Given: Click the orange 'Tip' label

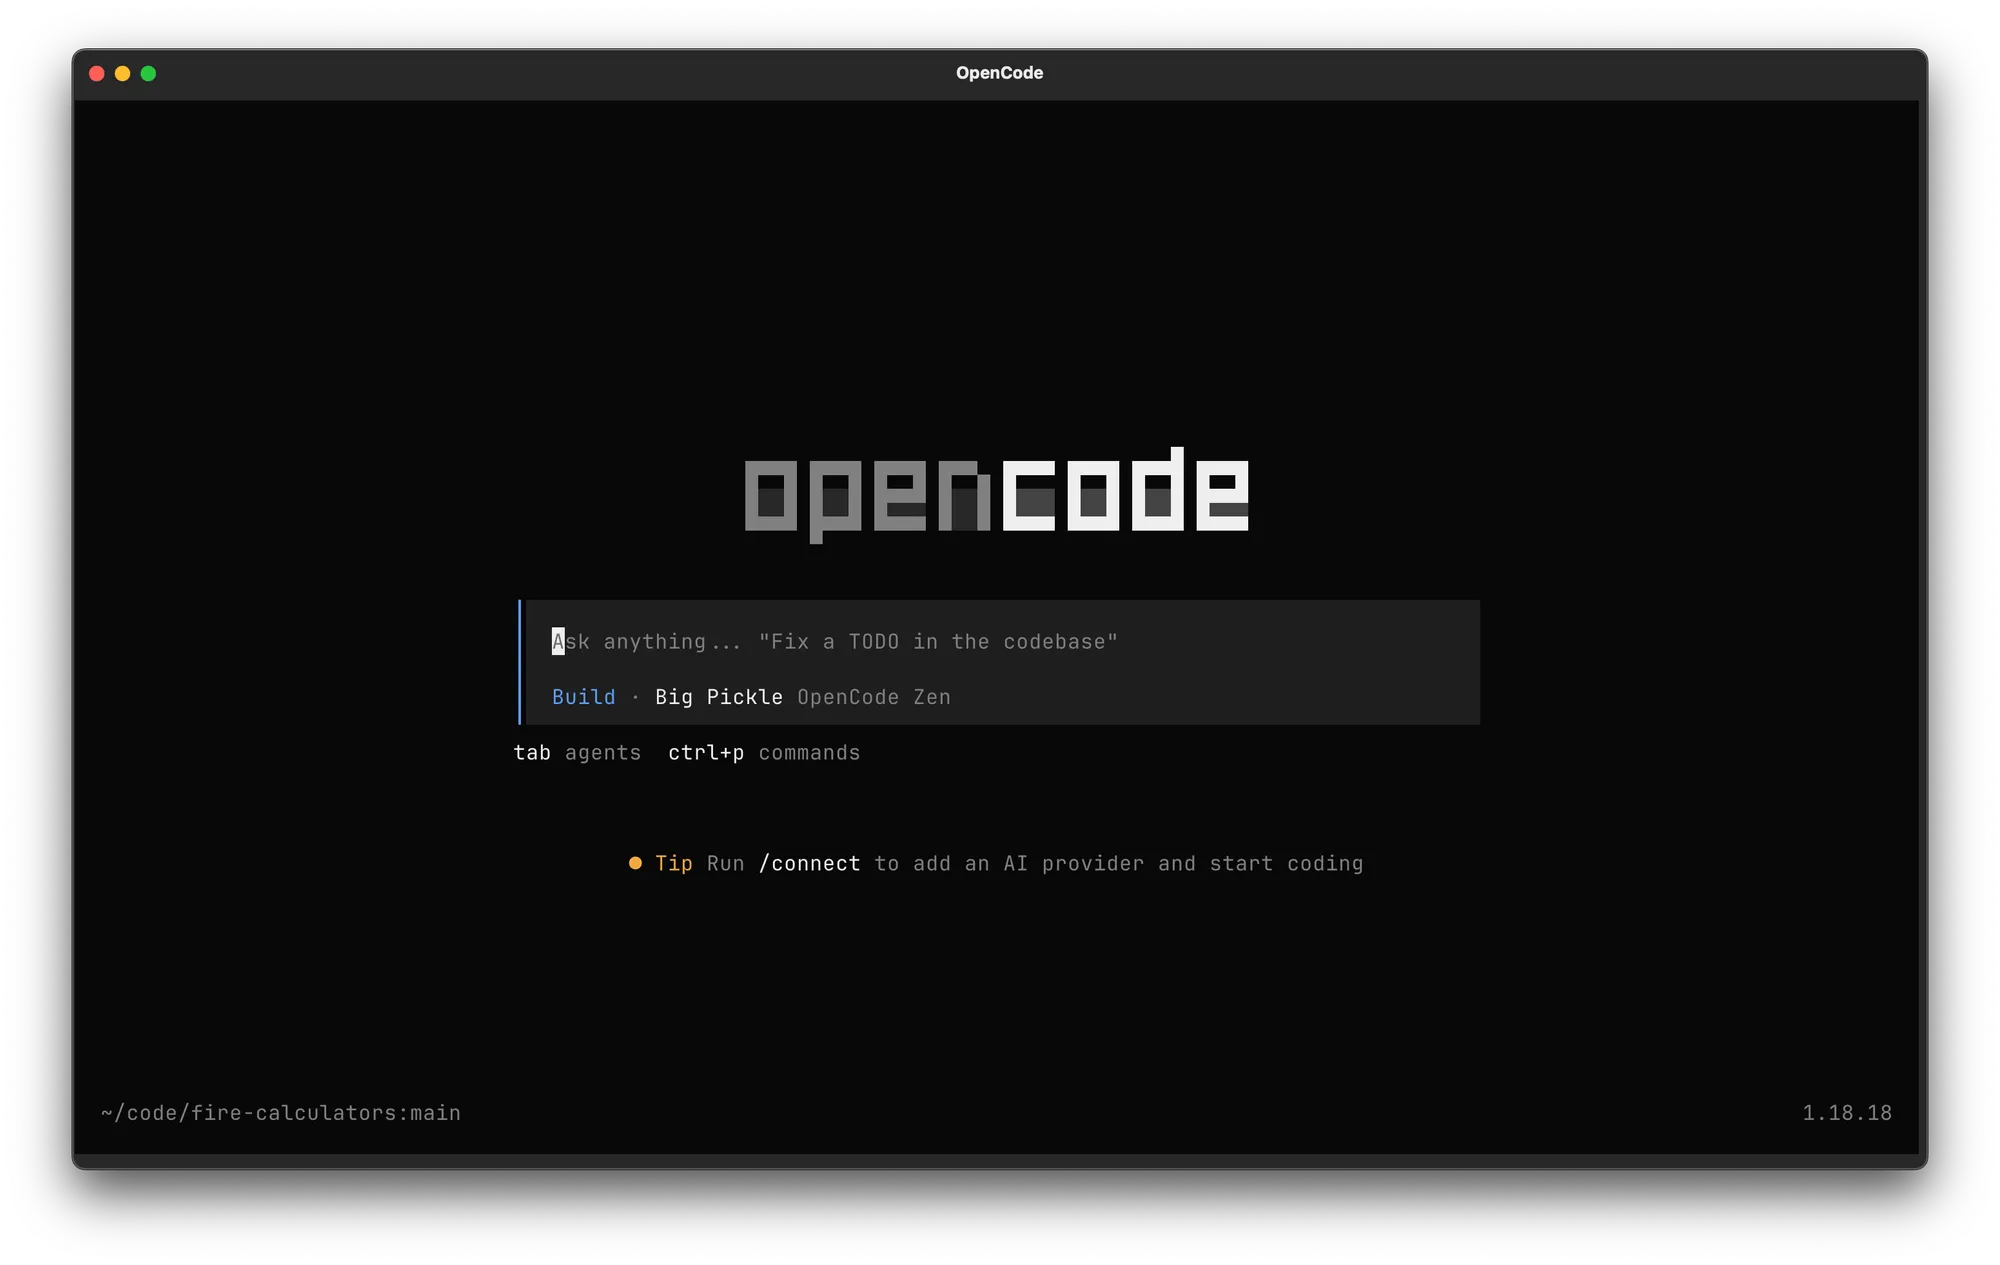Looking at the screenshot, I should [673, 863].
